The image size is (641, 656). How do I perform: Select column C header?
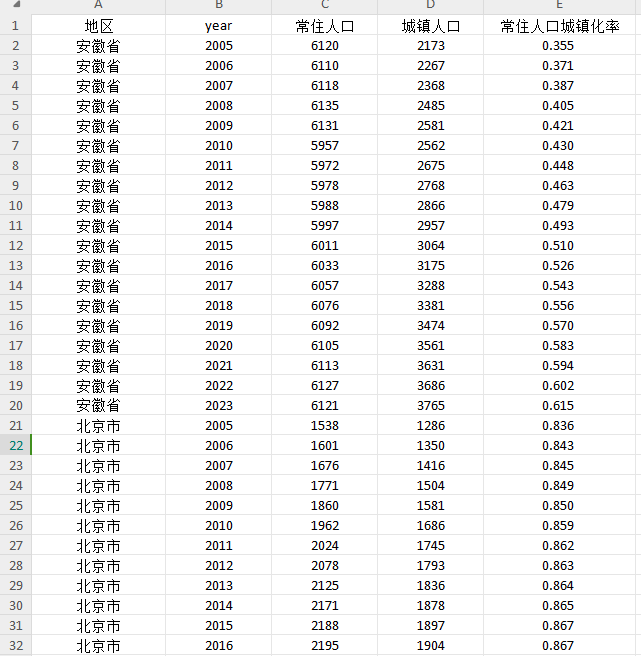pos(324,6)
